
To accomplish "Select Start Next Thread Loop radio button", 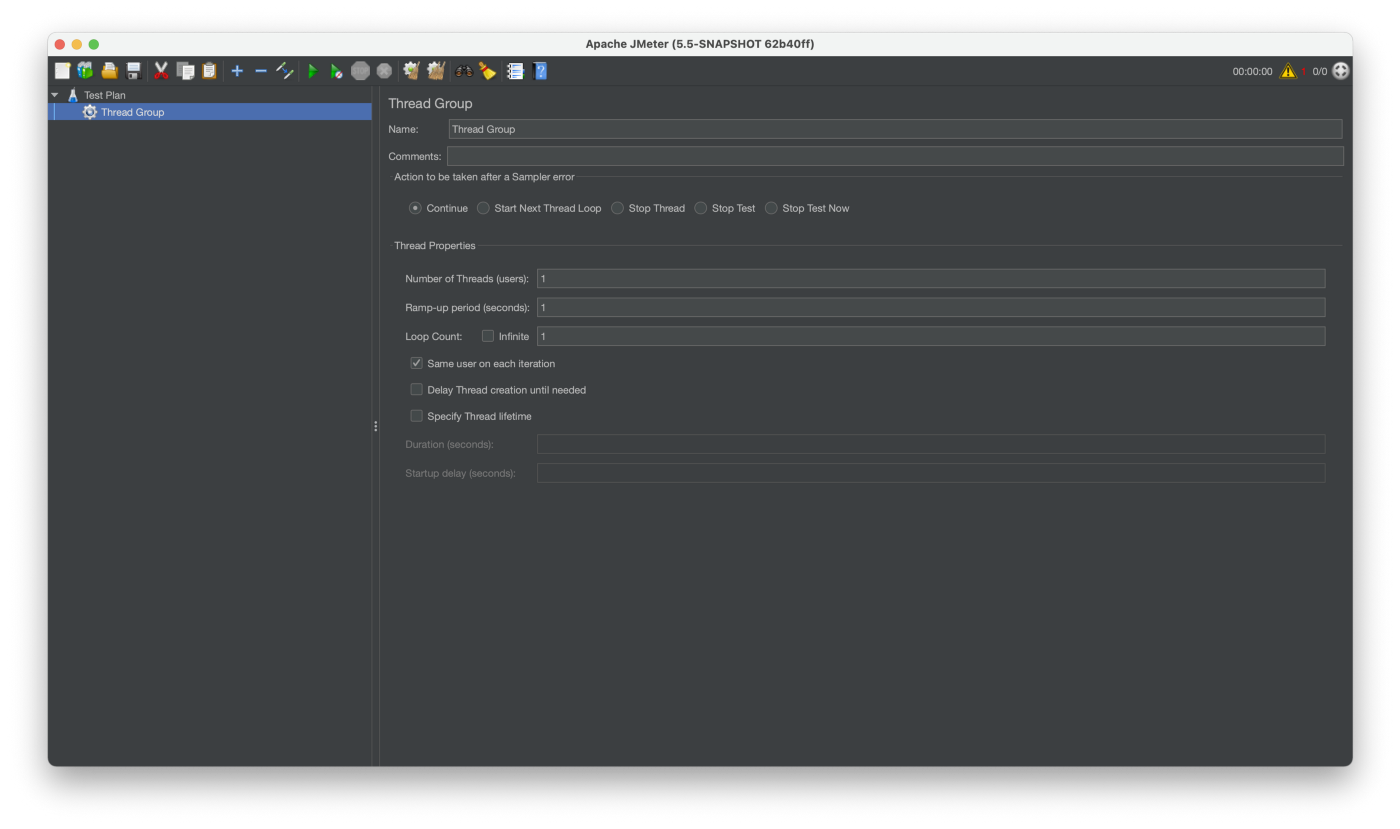I will click(483, 208).
